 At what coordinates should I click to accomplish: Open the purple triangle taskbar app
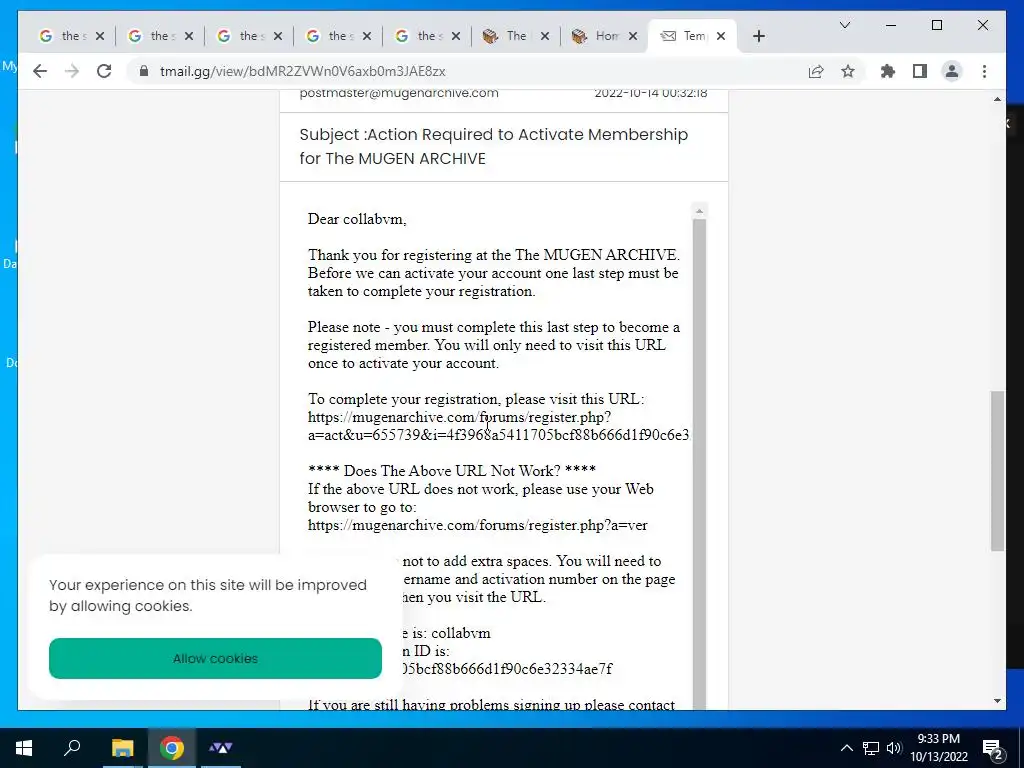pos(221,748)
